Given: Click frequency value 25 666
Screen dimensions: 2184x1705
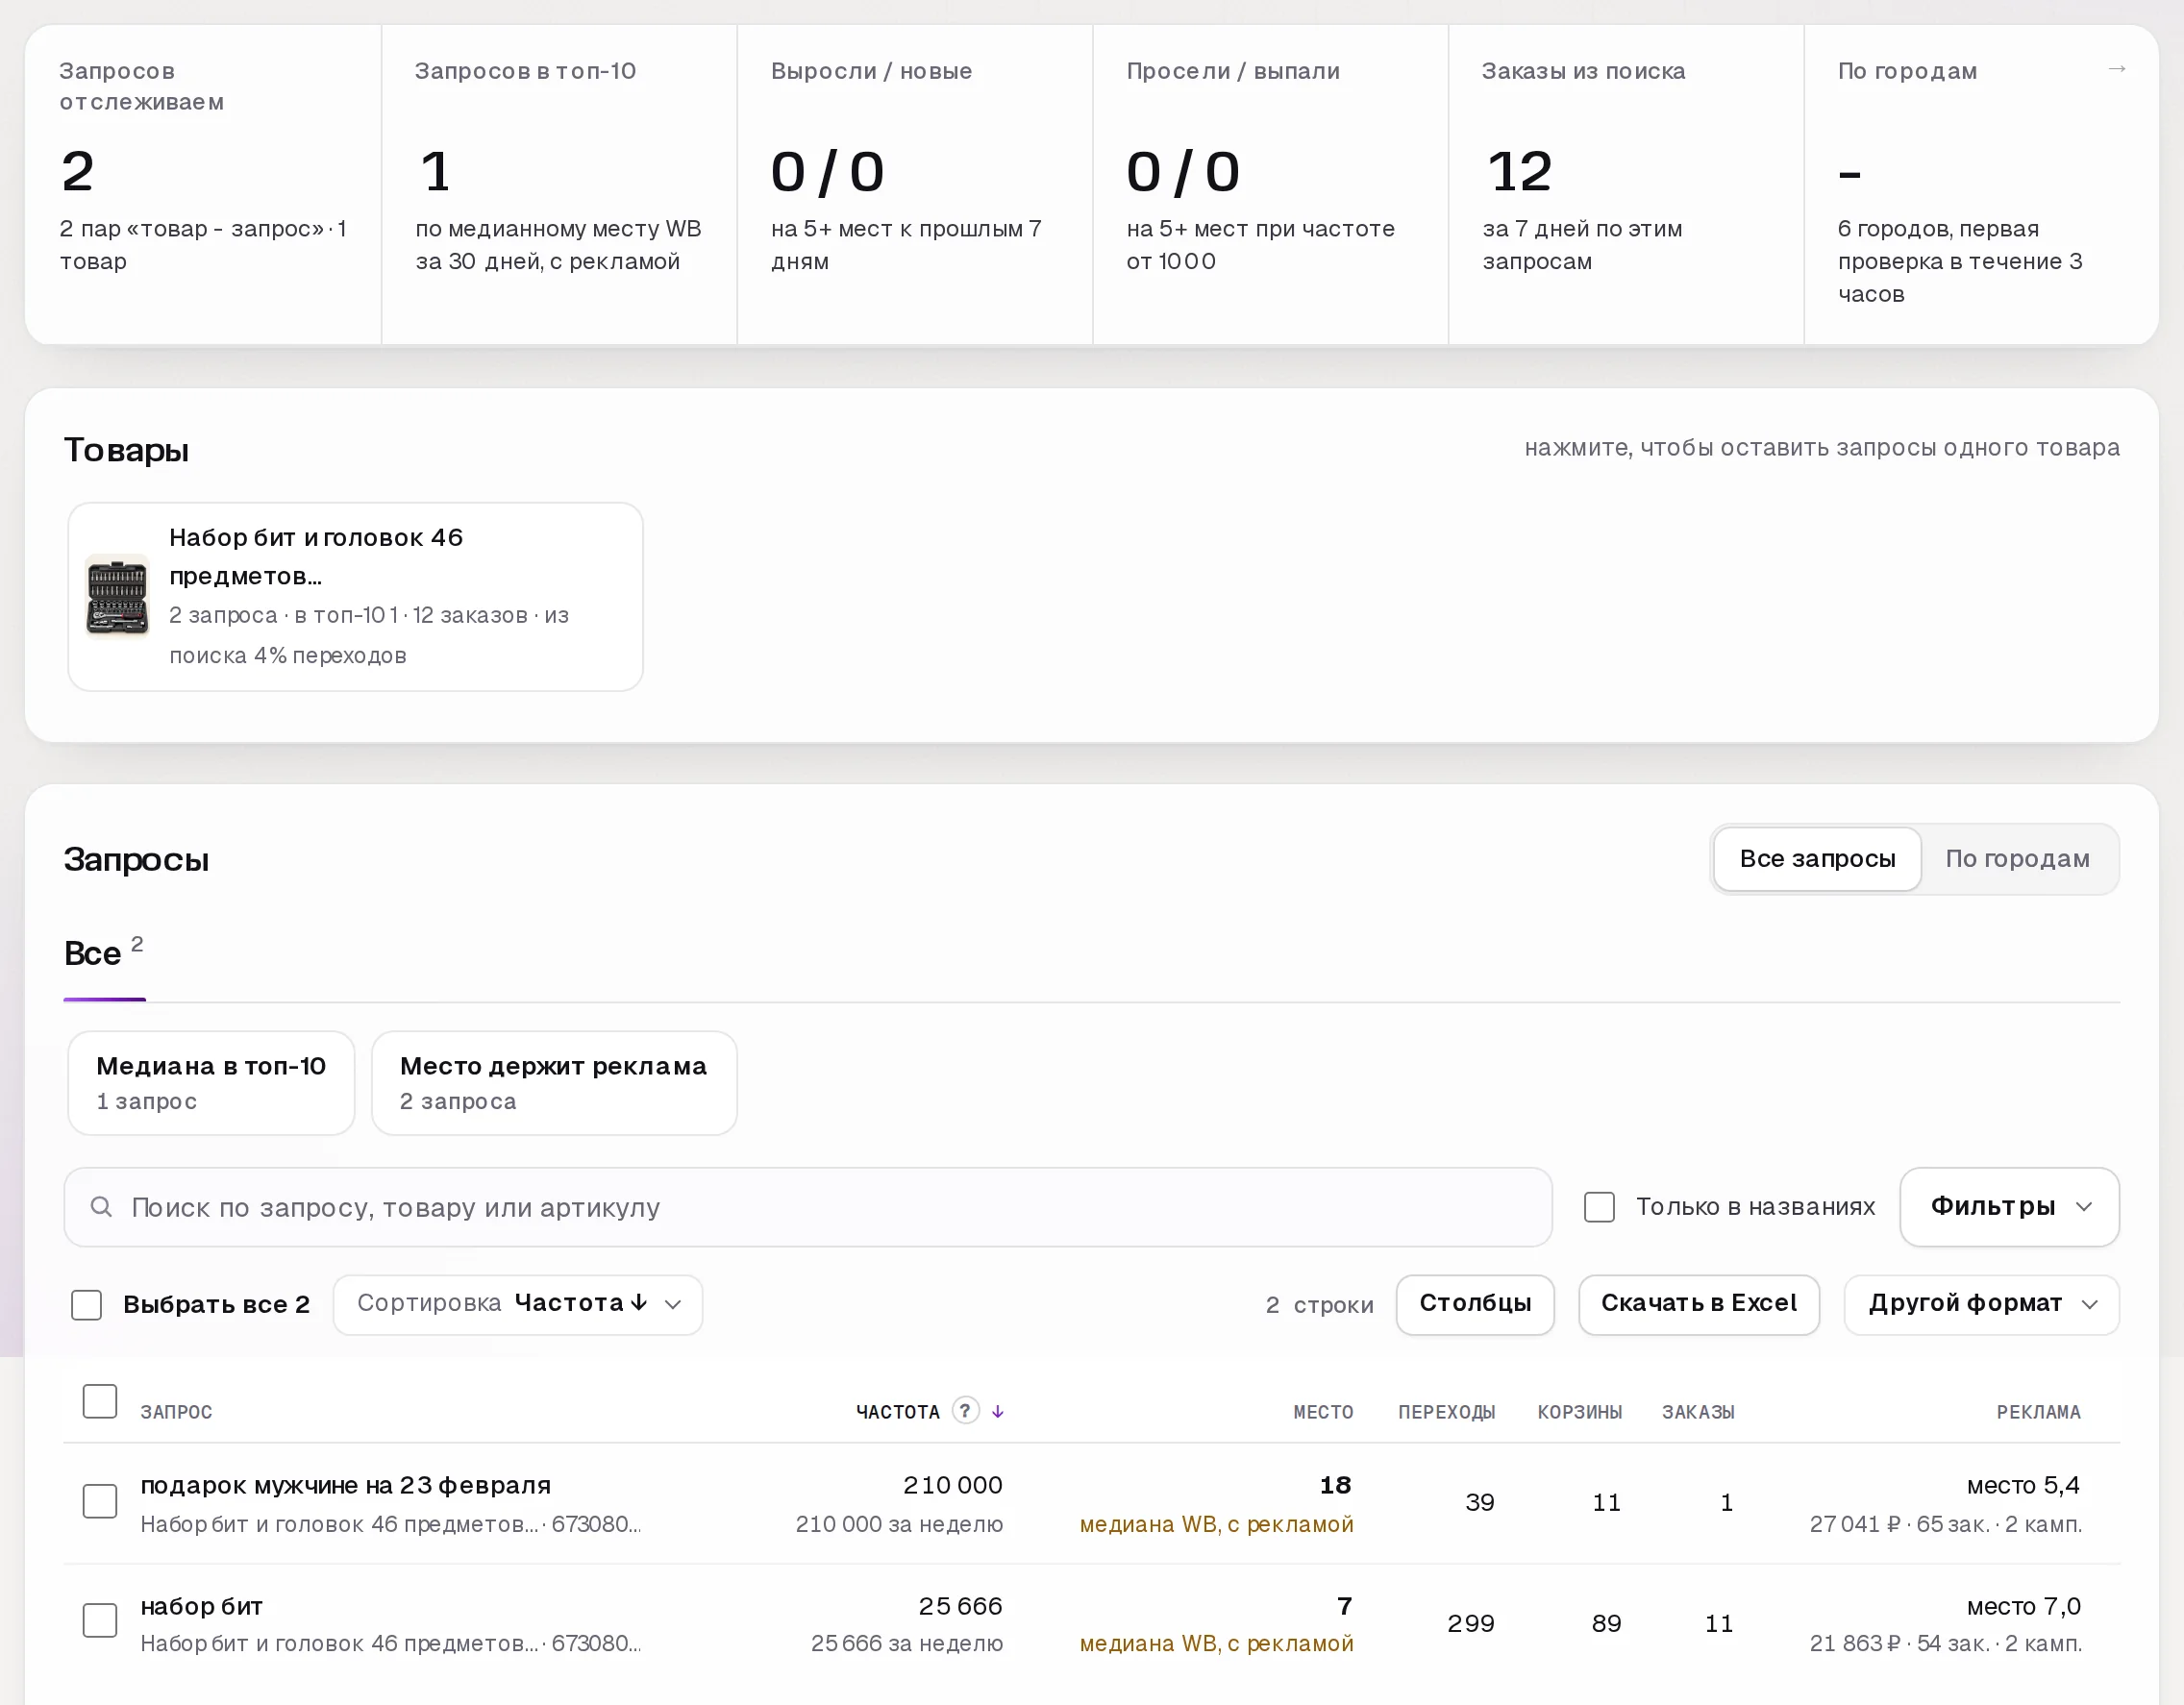Looking at the screenshot, I should click(960, 1606).
